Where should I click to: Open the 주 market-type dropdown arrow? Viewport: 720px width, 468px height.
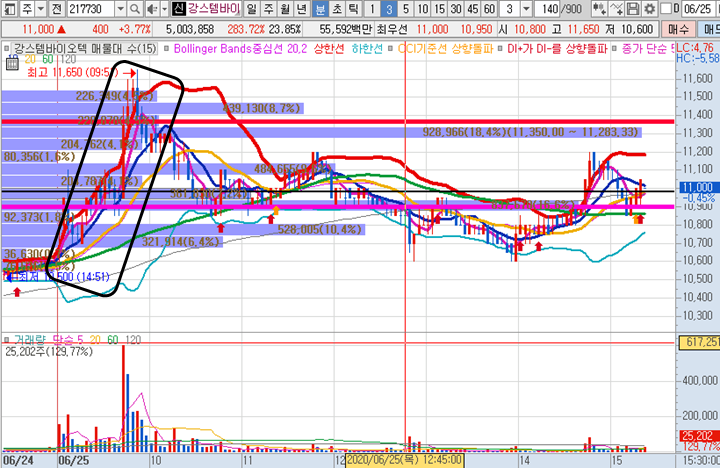tap(40, 9)
